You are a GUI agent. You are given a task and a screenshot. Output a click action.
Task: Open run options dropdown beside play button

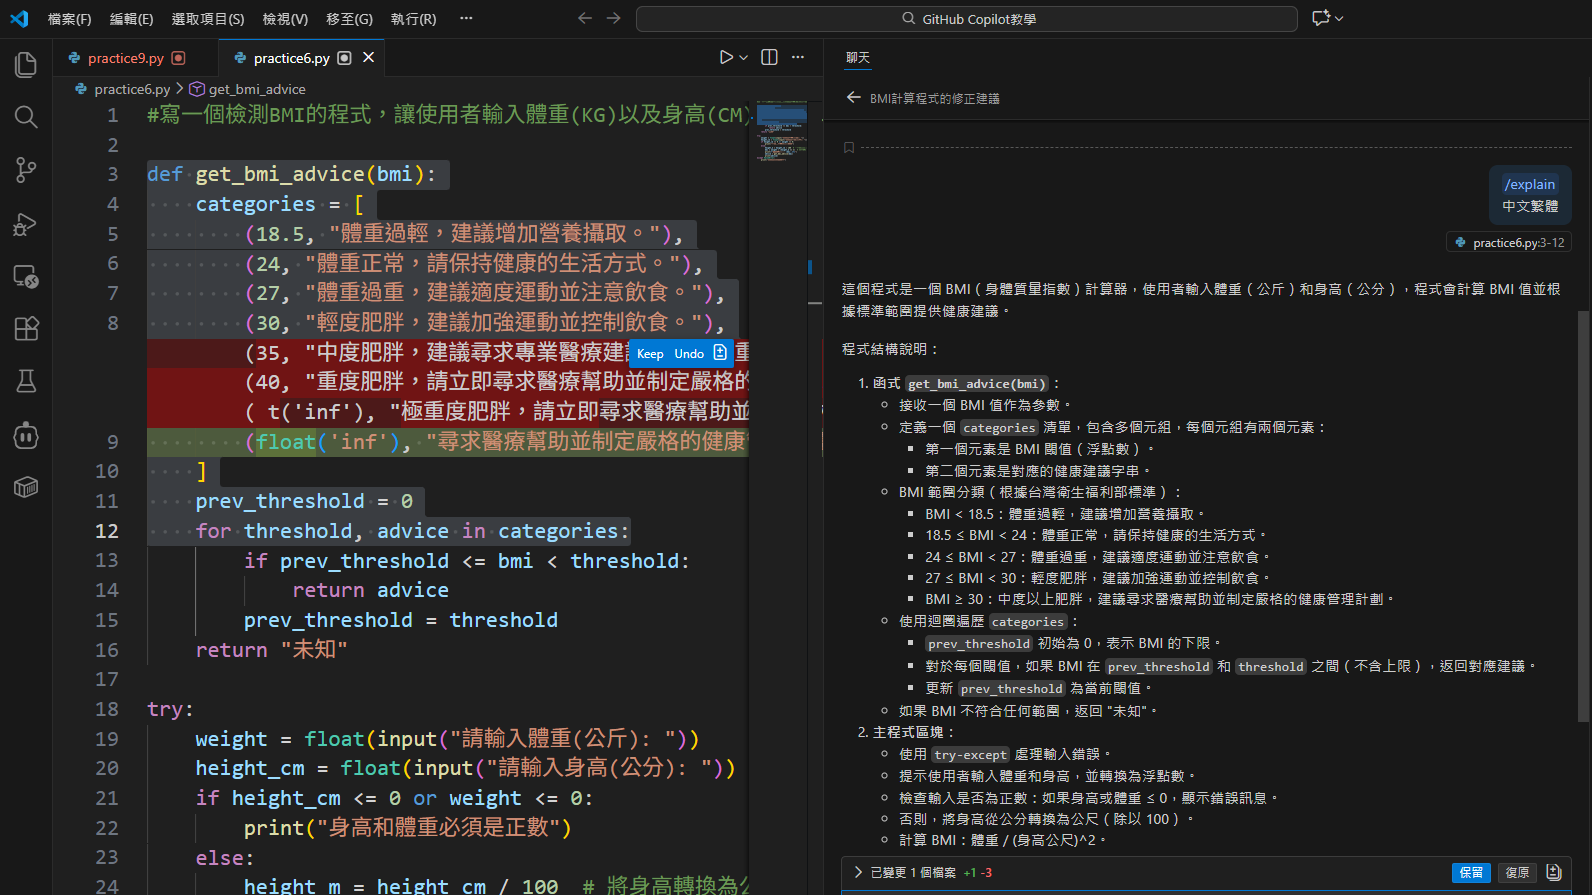click(x=744, y=58)
